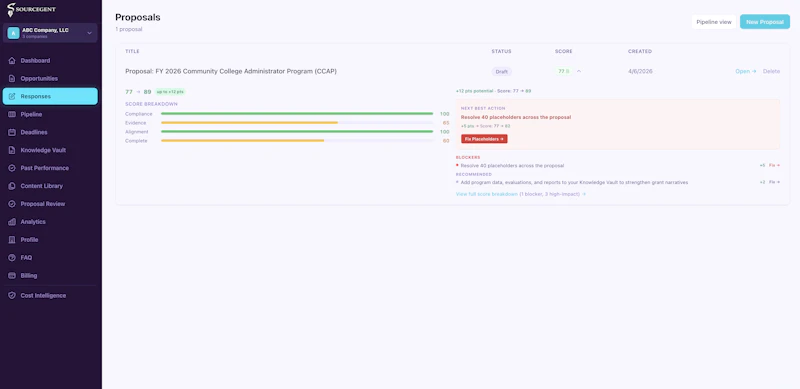Go to Past Performance
800x389 pixels.
(x=50, y=168)
